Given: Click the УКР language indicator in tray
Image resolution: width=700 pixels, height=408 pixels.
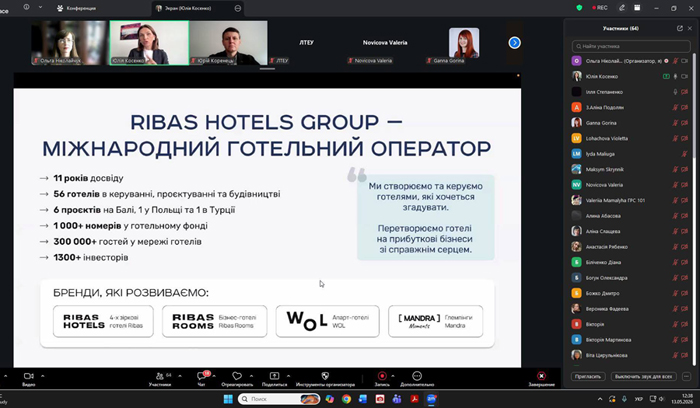Looking at the screenshot, I should [x=639, y=399].
